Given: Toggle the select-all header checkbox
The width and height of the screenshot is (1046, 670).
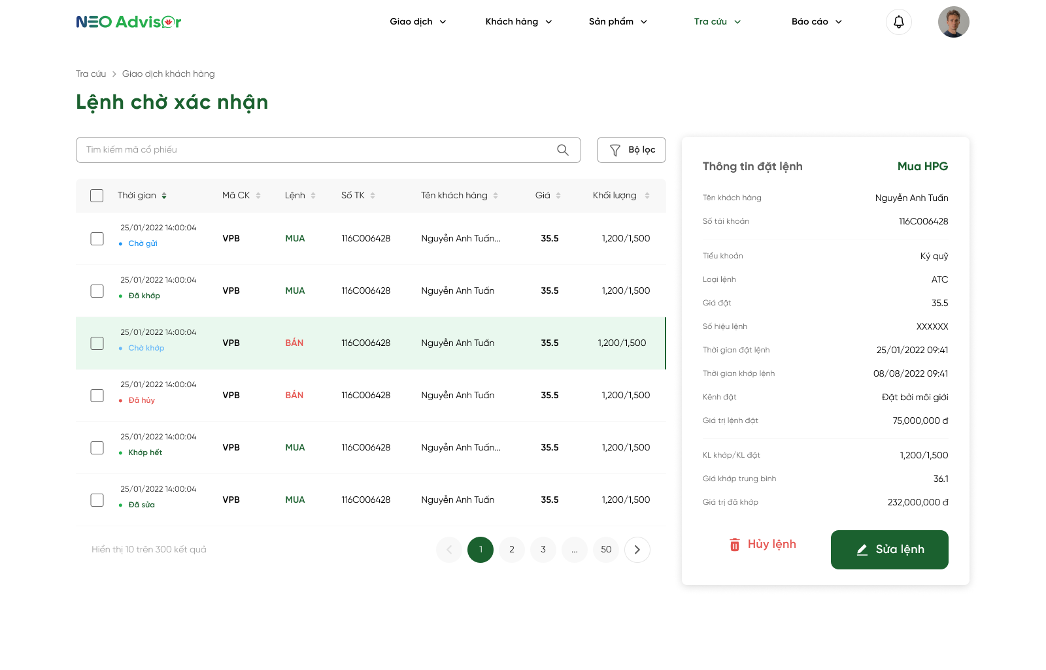Looking at the screenshot, I should (97, 196).
